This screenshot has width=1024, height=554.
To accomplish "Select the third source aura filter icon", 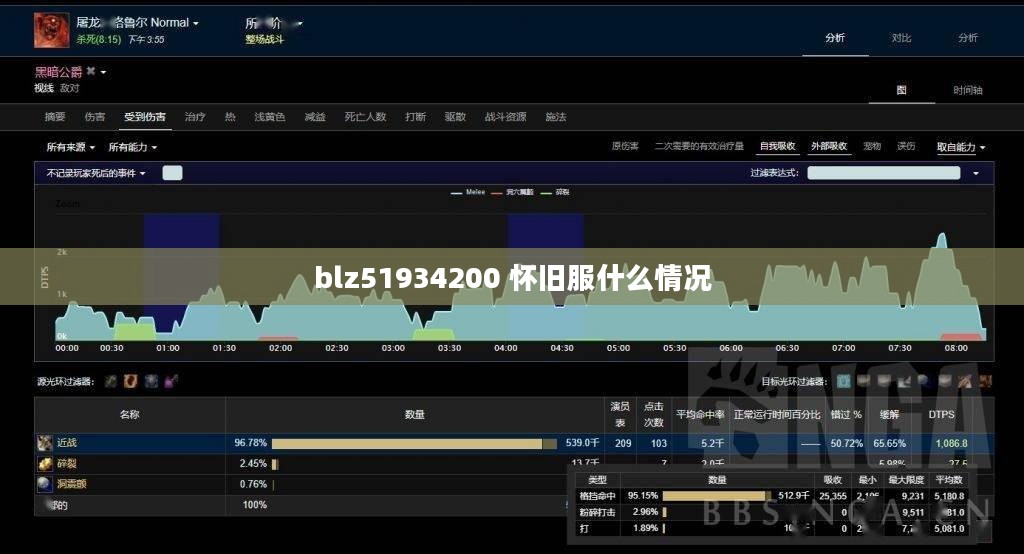I will click(151, 381).
